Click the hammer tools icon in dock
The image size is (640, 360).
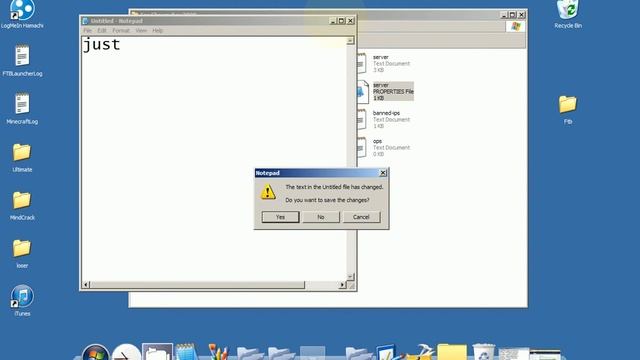pos(420,352)
